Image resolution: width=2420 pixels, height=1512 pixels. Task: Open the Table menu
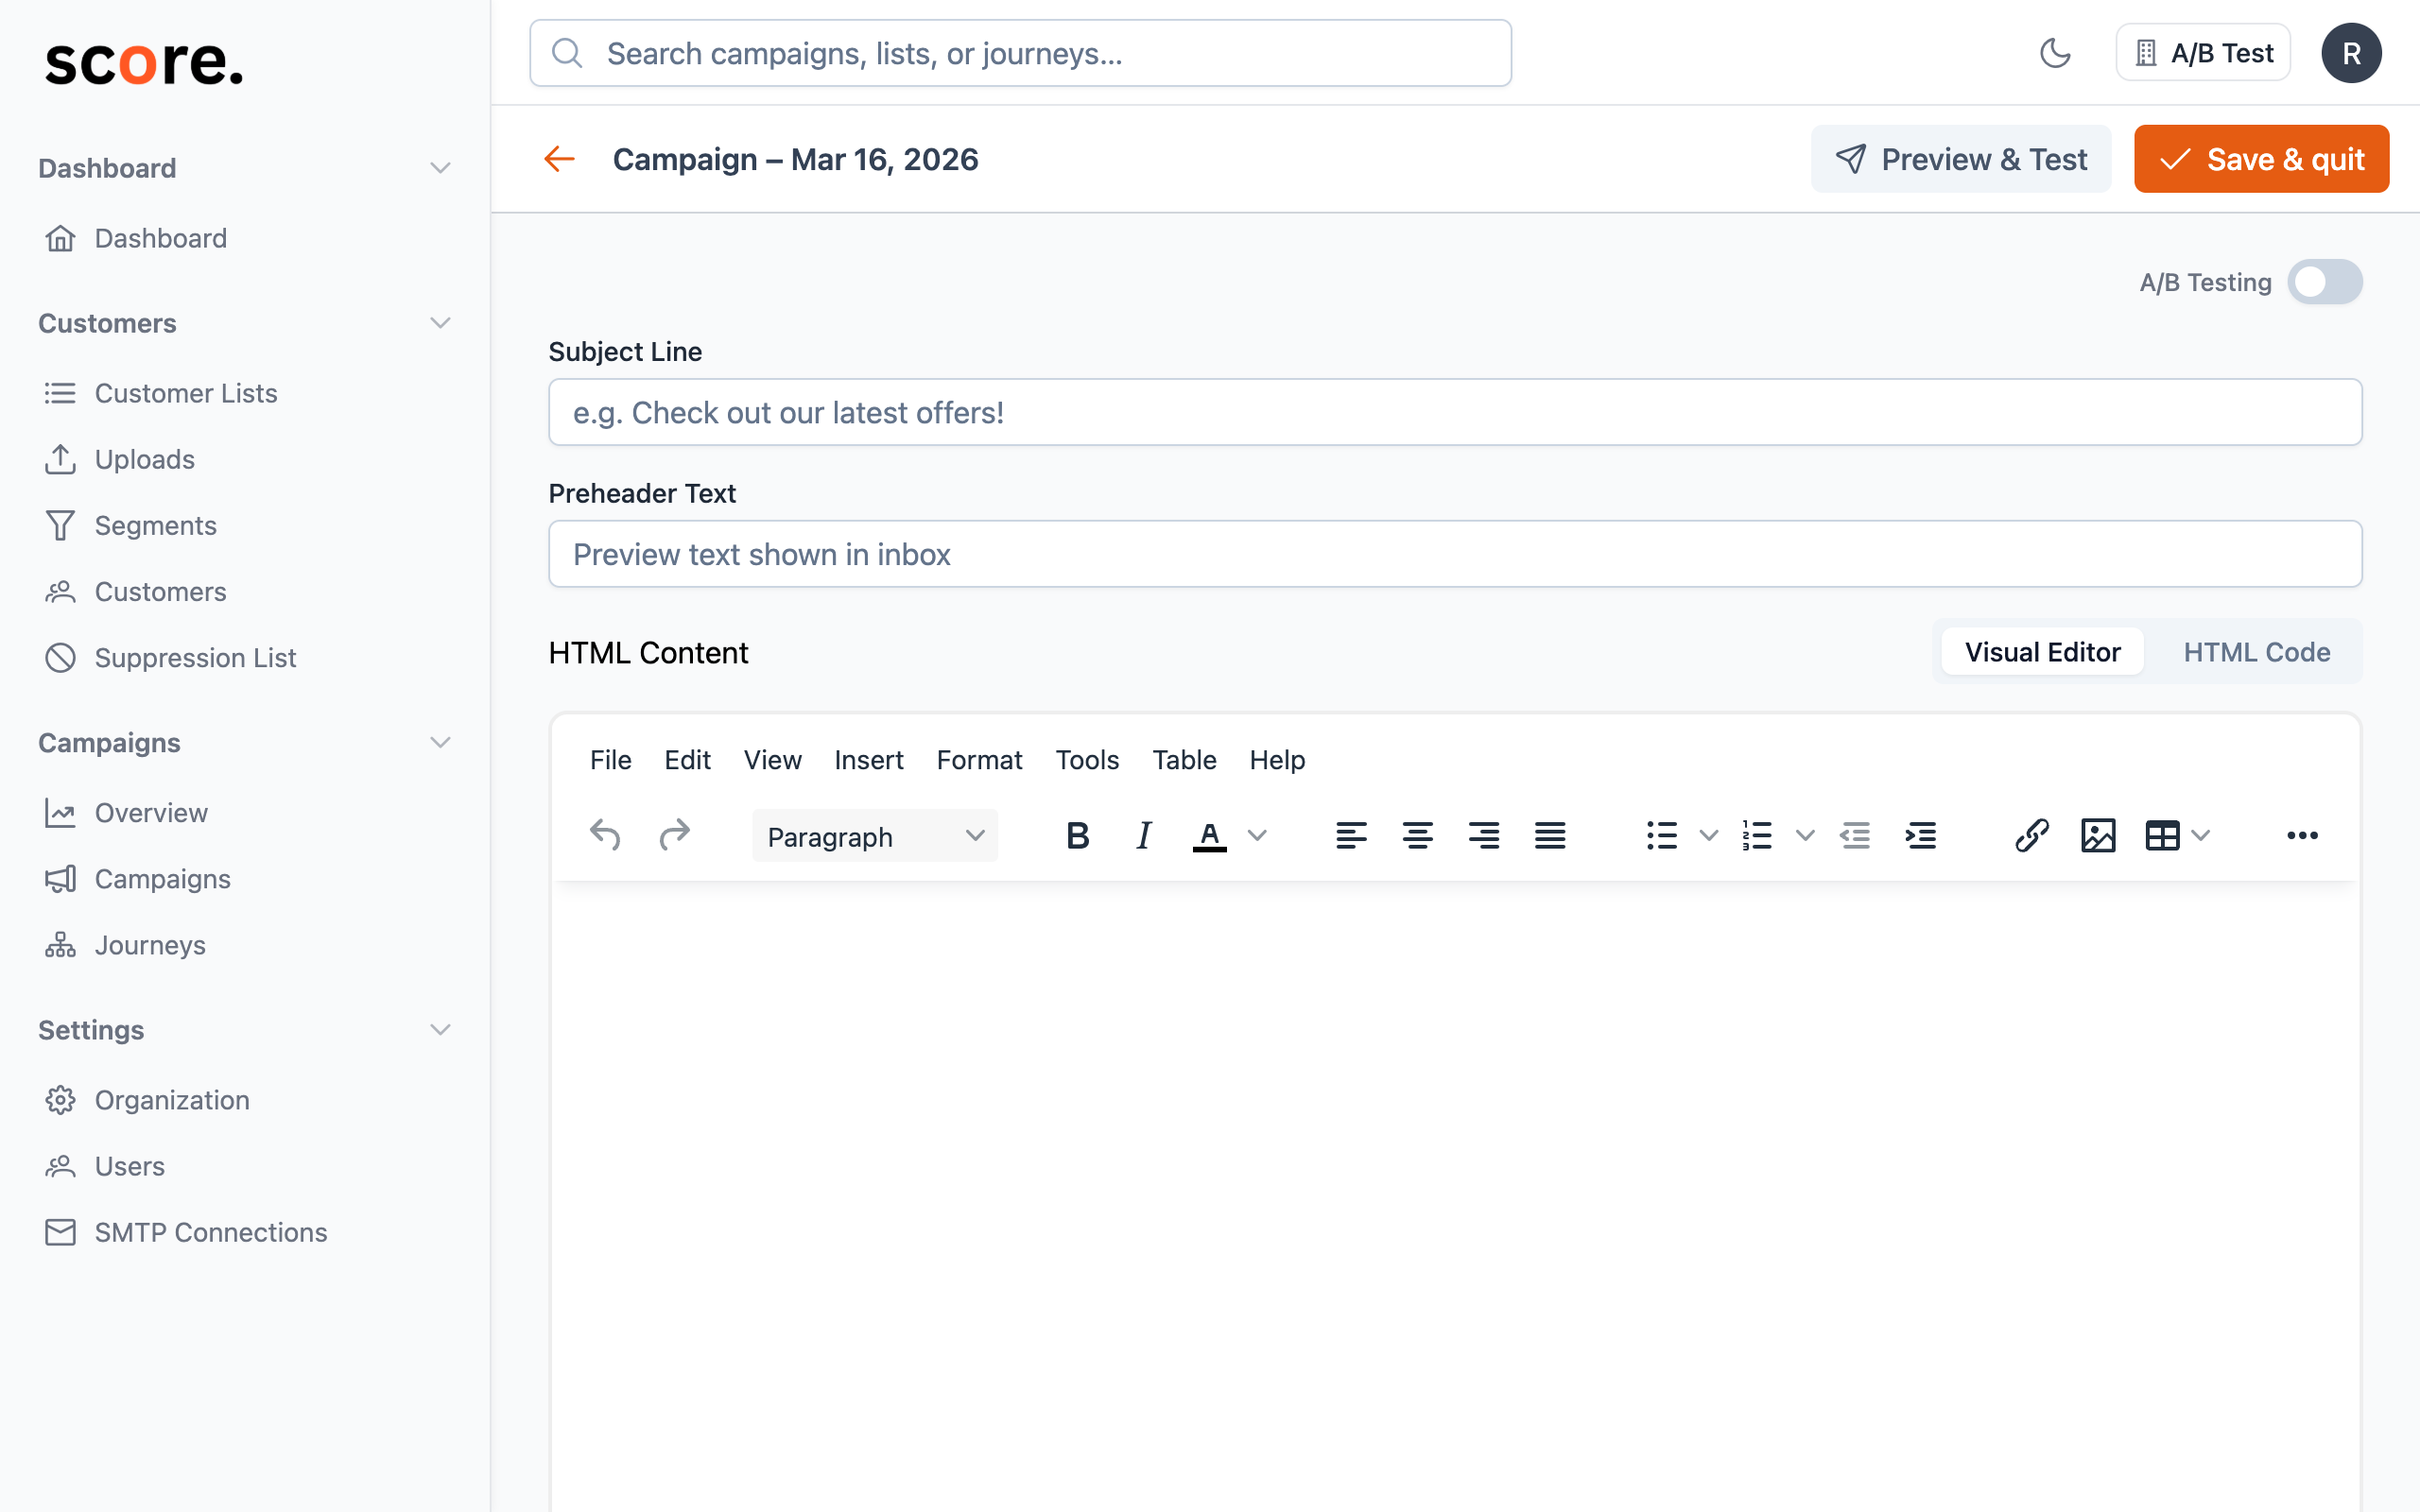(x=1184, y=760)
